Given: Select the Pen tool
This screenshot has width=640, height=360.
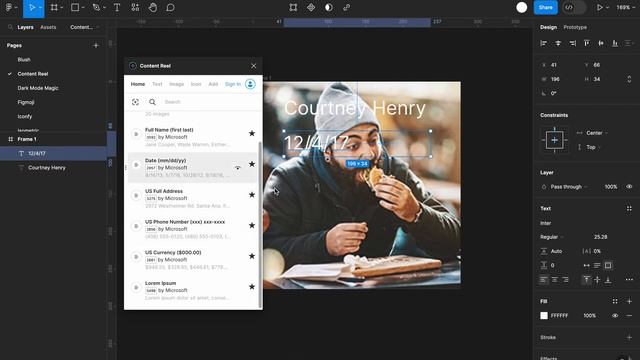Looking at the screenshot, I should [96, 7].
